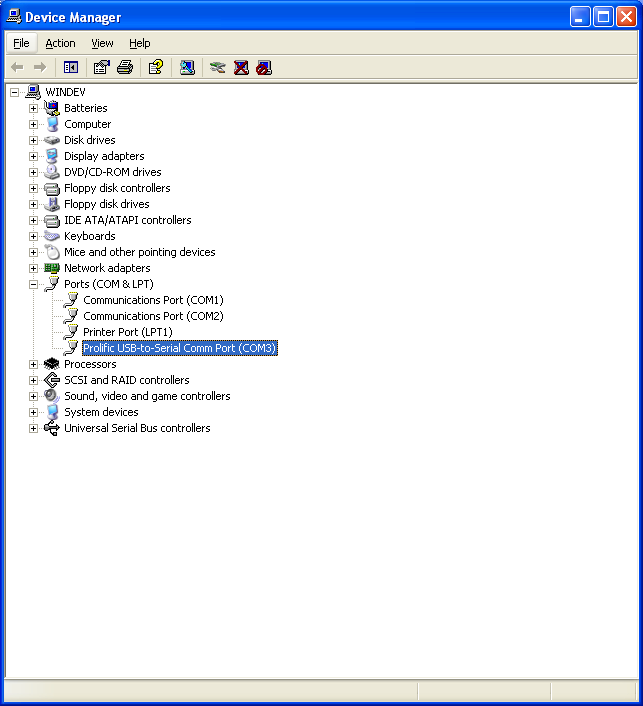Expand the Processors node

coord(33,364)
